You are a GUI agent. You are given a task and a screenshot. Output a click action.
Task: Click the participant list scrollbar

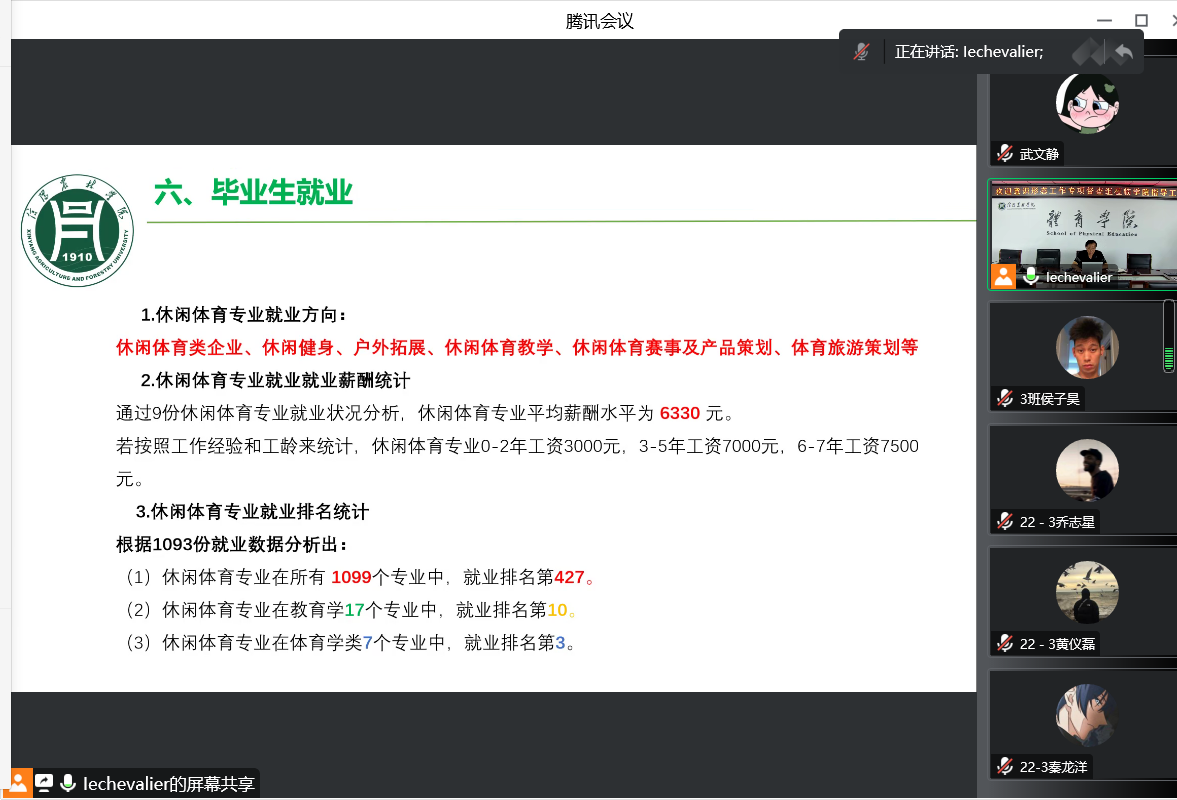tap(1168, 336)
